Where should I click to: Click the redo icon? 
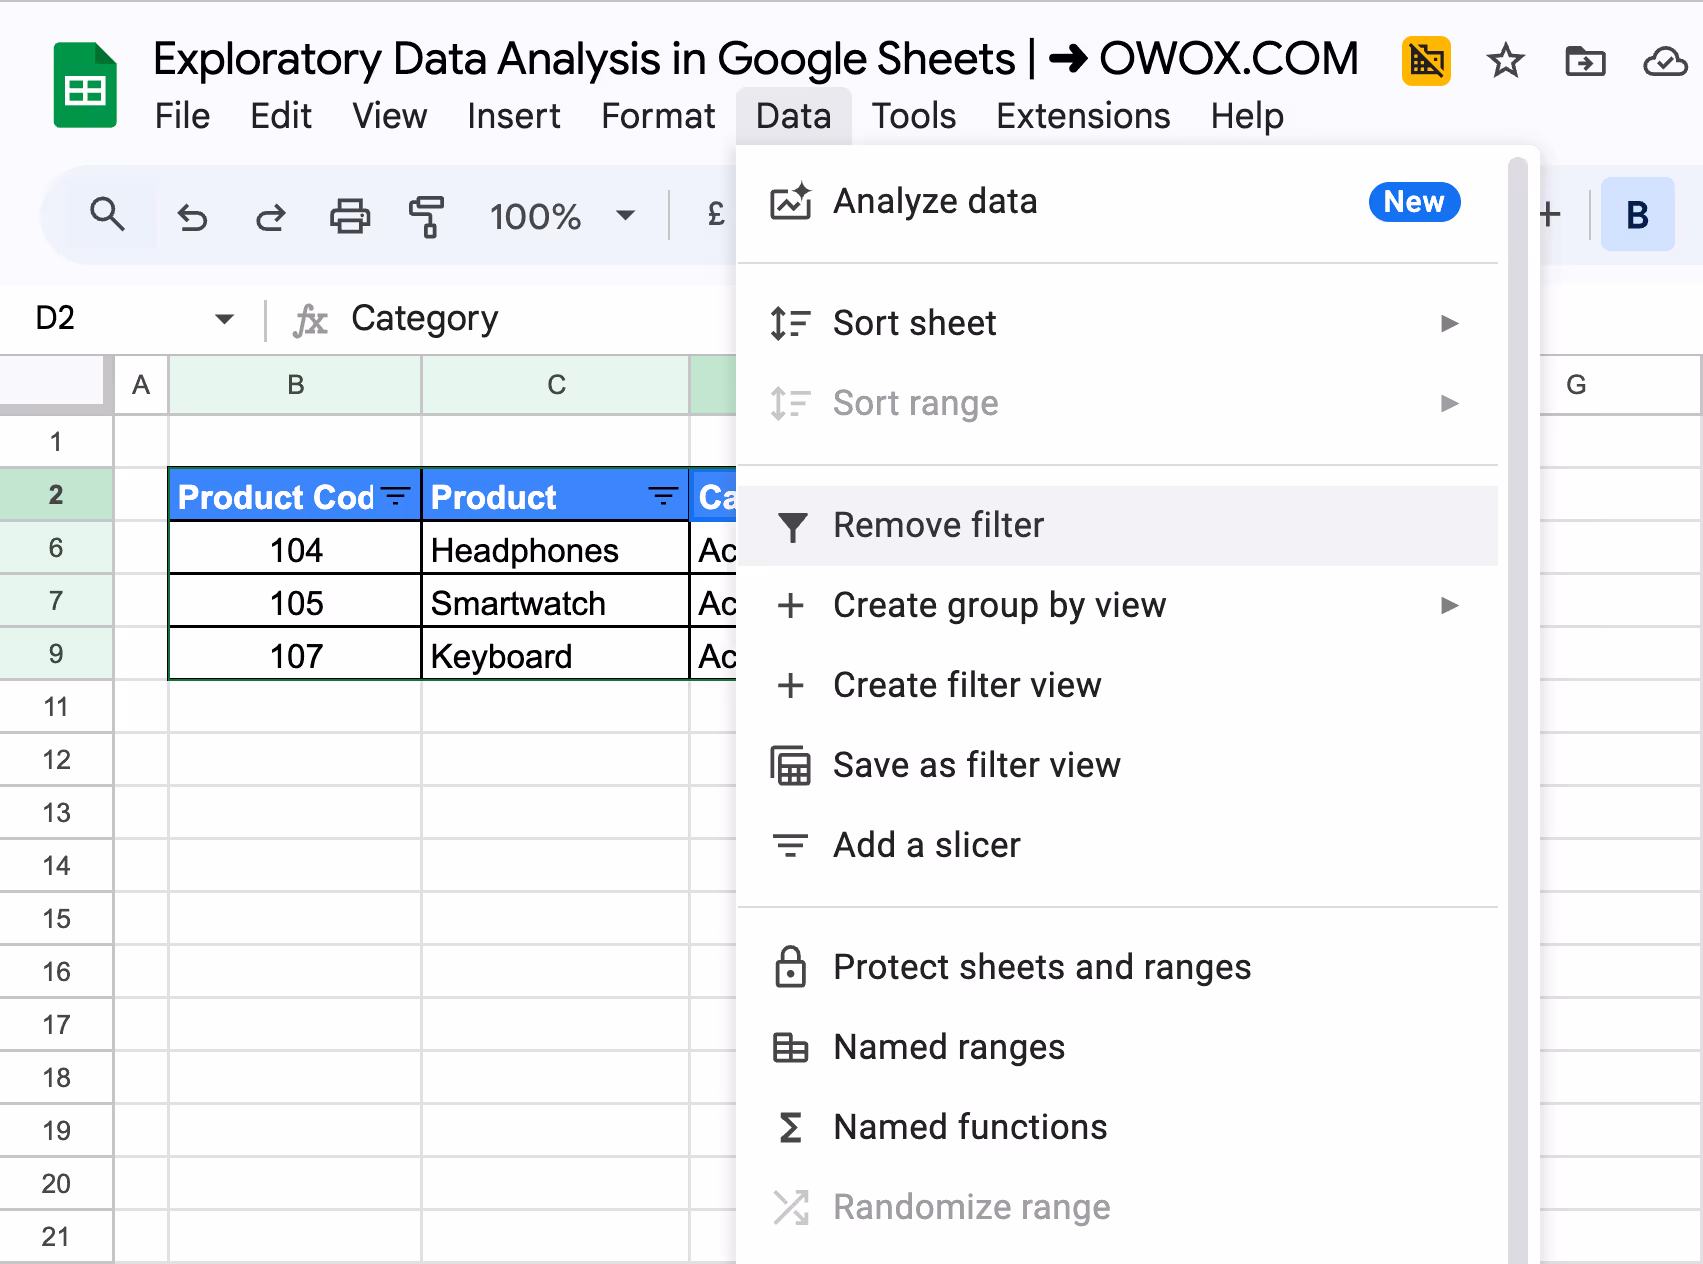coord(269,215)
